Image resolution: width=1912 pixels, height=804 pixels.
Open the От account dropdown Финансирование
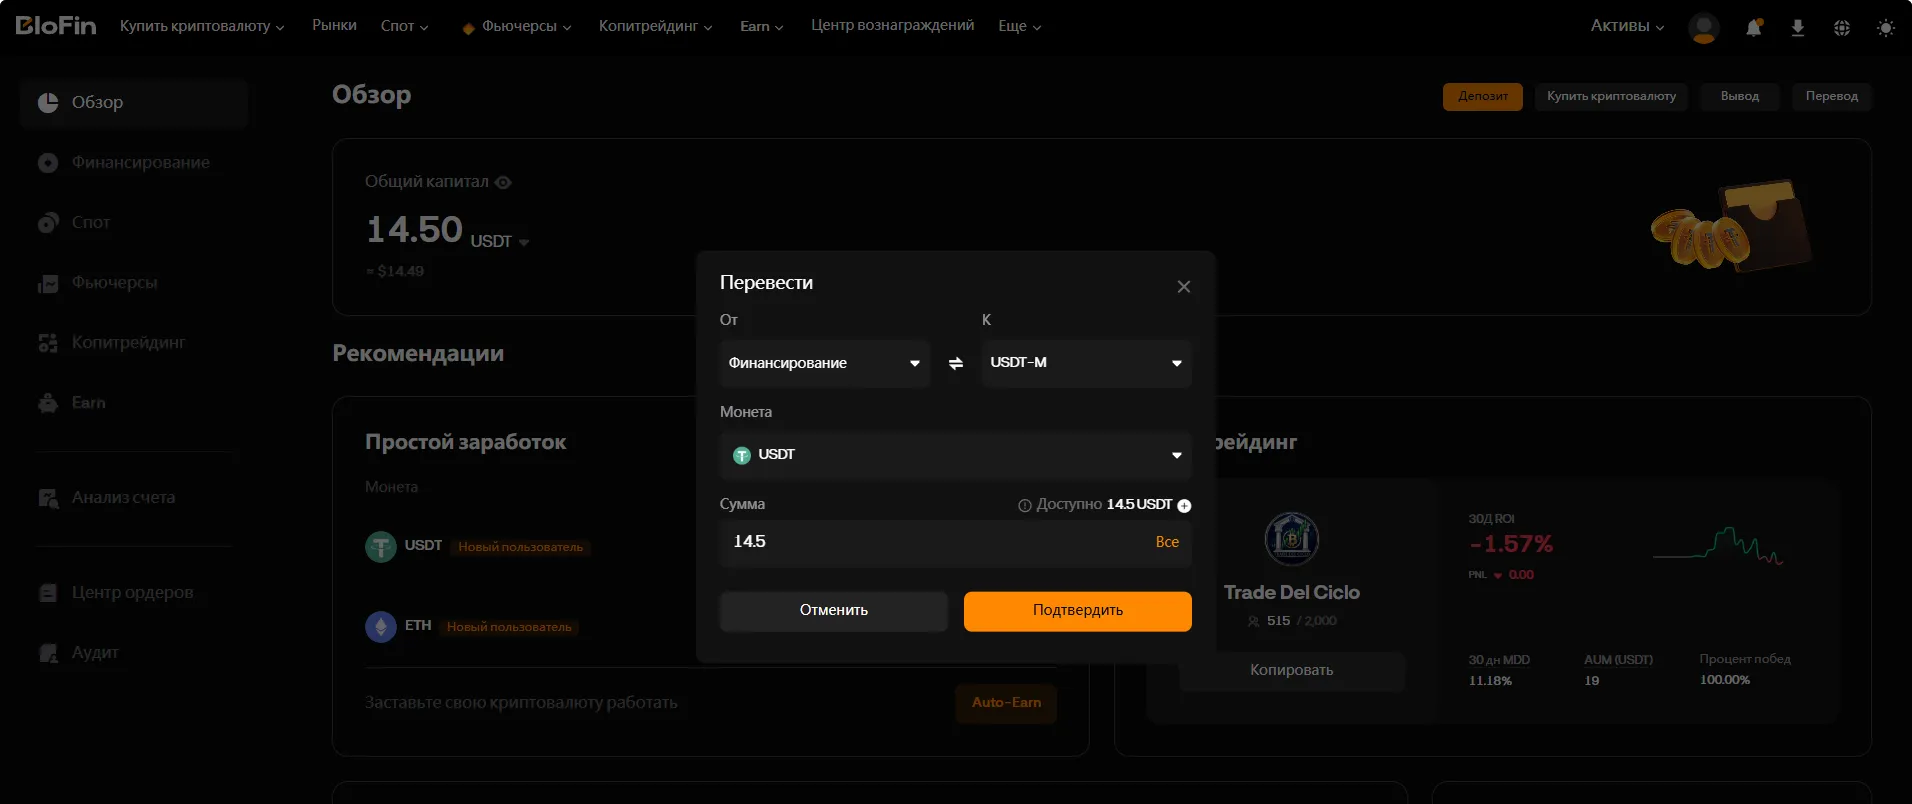pos(825,363)
